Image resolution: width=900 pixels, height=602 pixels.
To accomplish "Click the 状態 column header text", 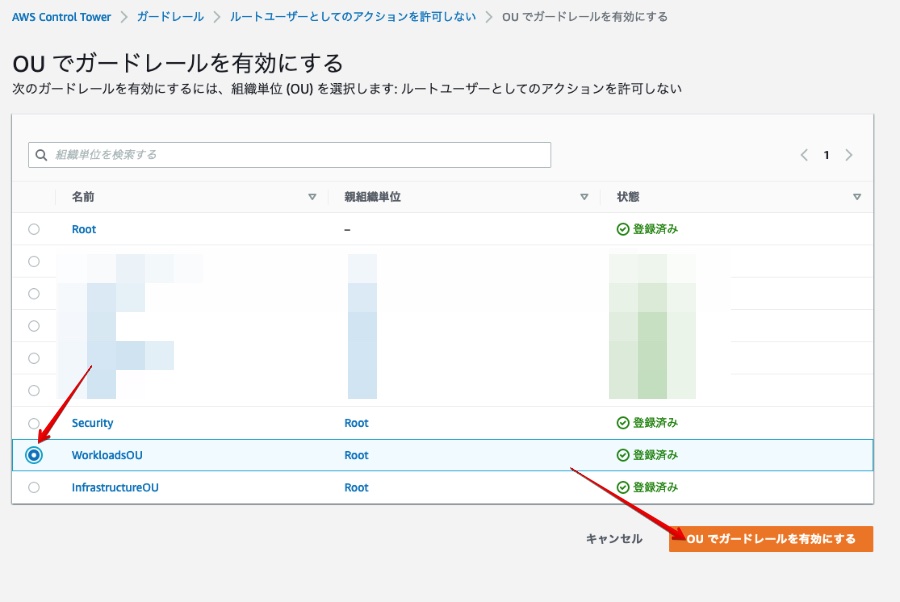I will (628, 197).
